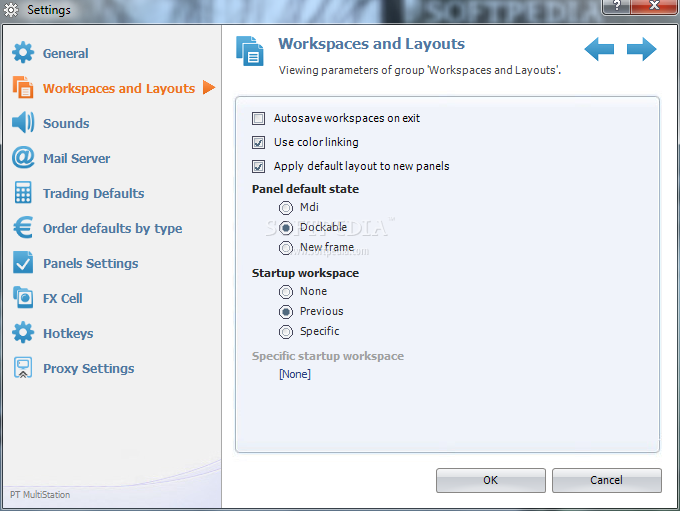
Task: Choose New frame radio option
Action: pos(286,248)
